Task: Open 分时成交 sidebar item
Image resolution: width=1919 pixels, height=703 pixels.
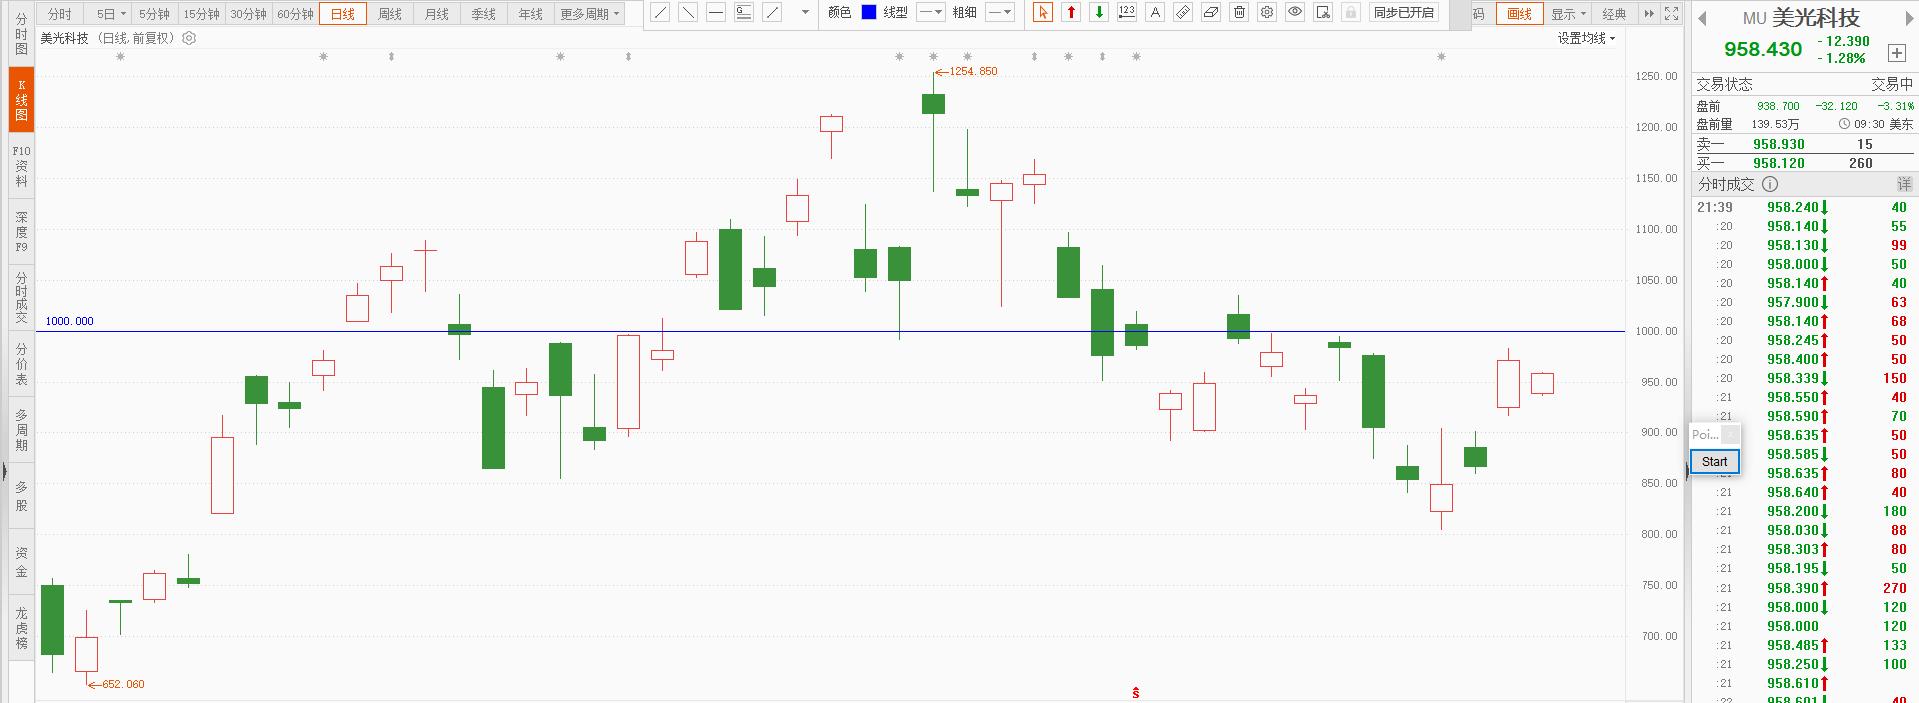Action: [x=21, y=297]
